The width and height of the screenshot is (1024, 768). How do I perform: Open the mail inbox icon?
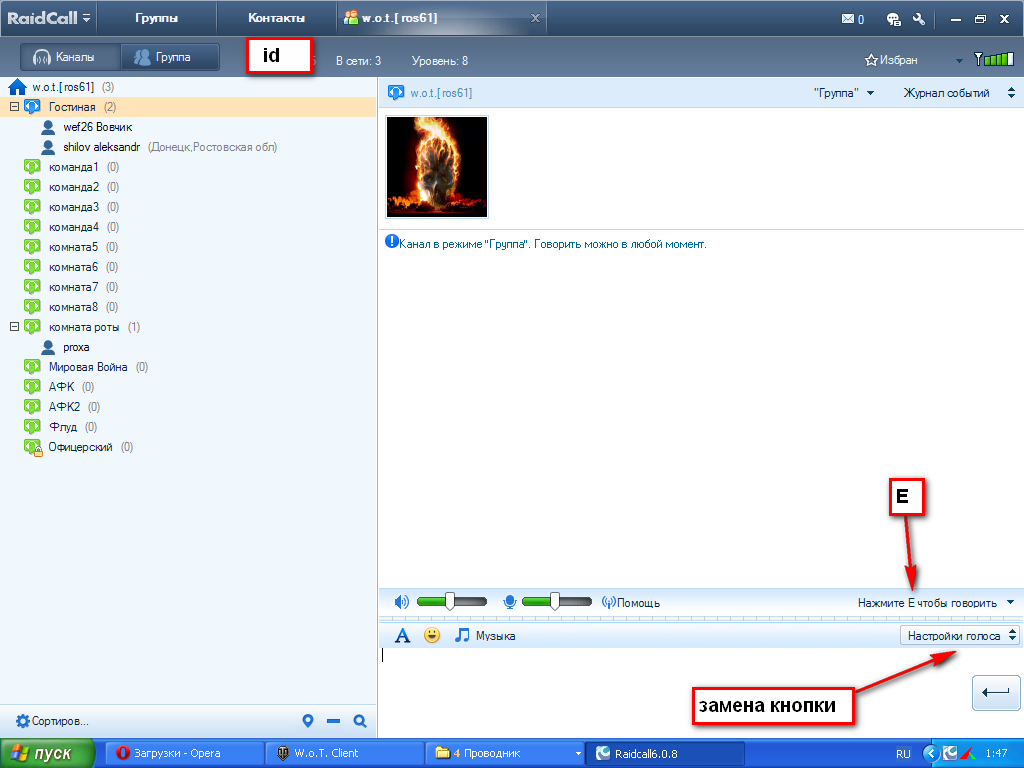(848, 19)
